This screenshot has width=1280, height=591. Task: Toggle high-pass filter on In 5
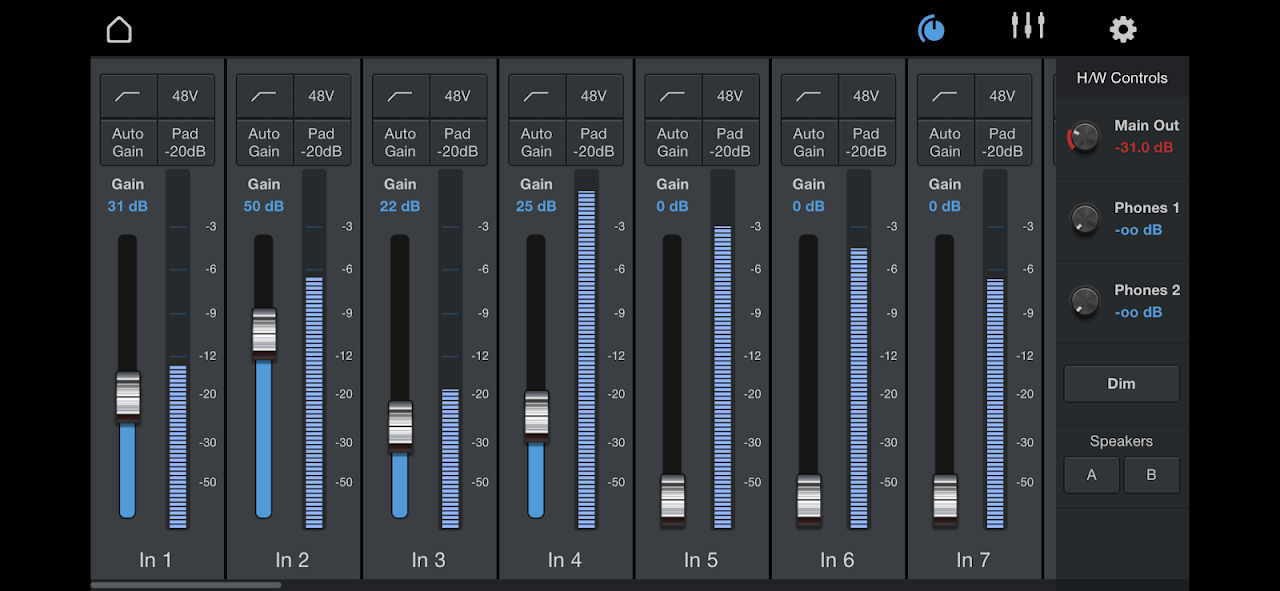[x=672, y=96]
